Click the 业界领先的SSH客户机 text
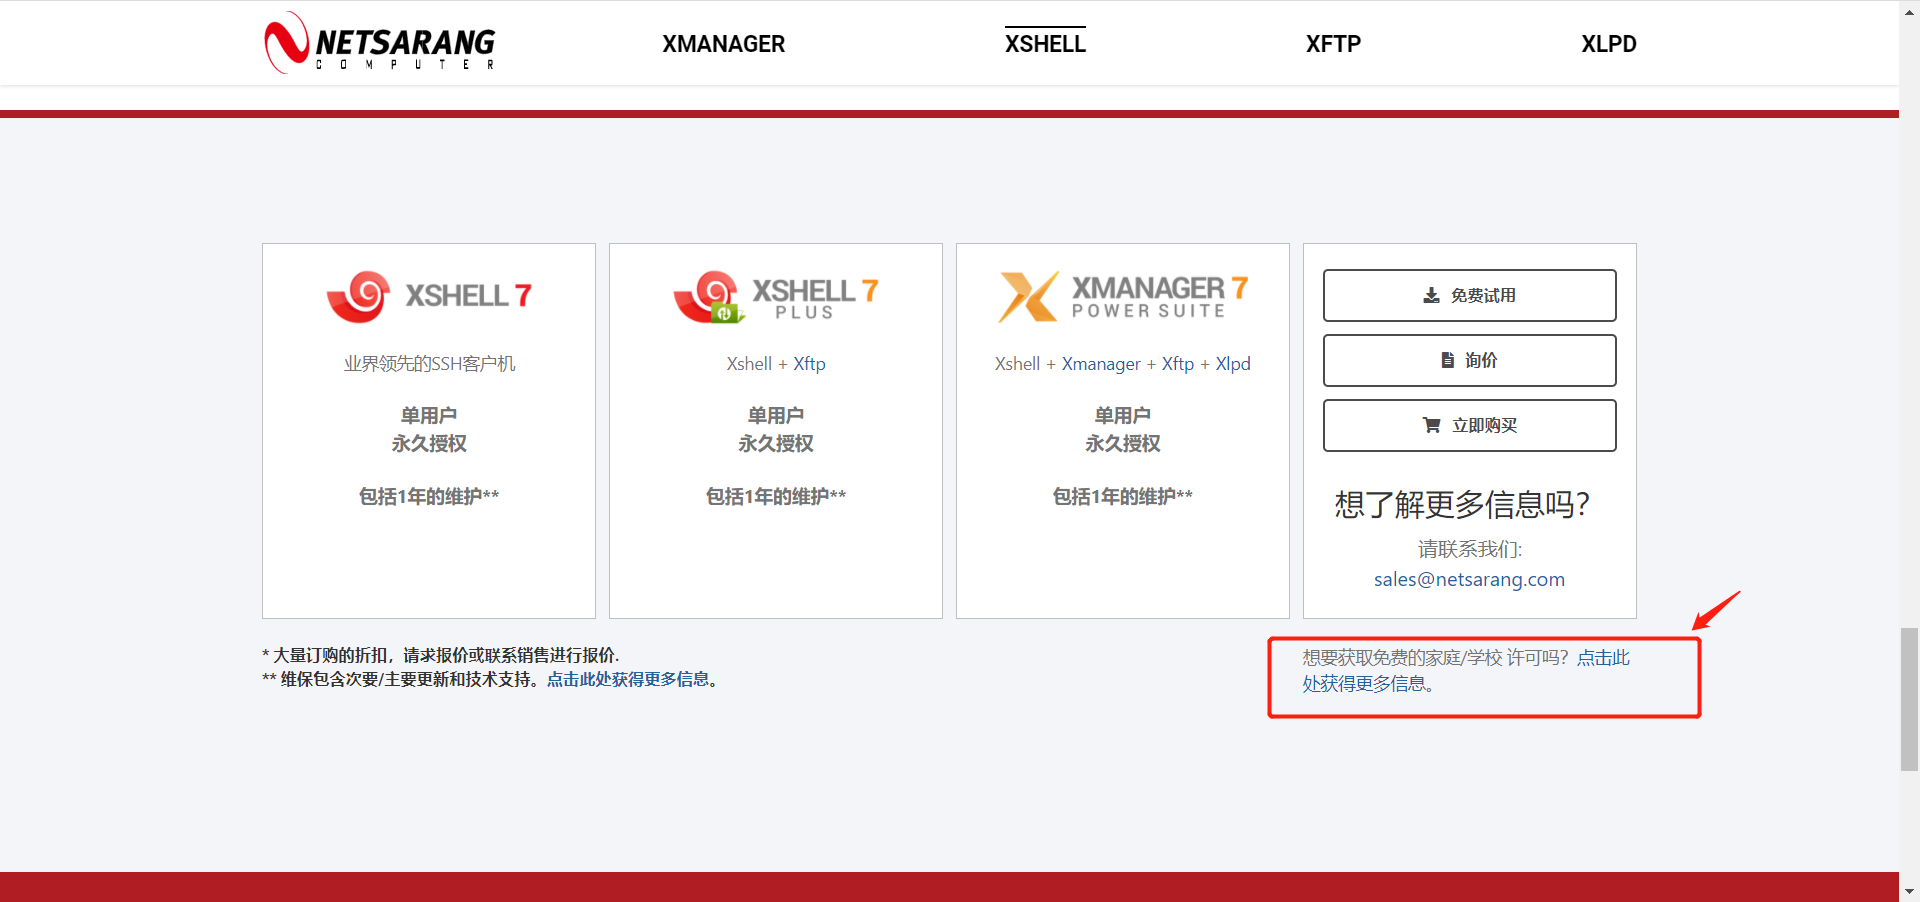Viewport: 1920px width, 902px height. [429, 364]
